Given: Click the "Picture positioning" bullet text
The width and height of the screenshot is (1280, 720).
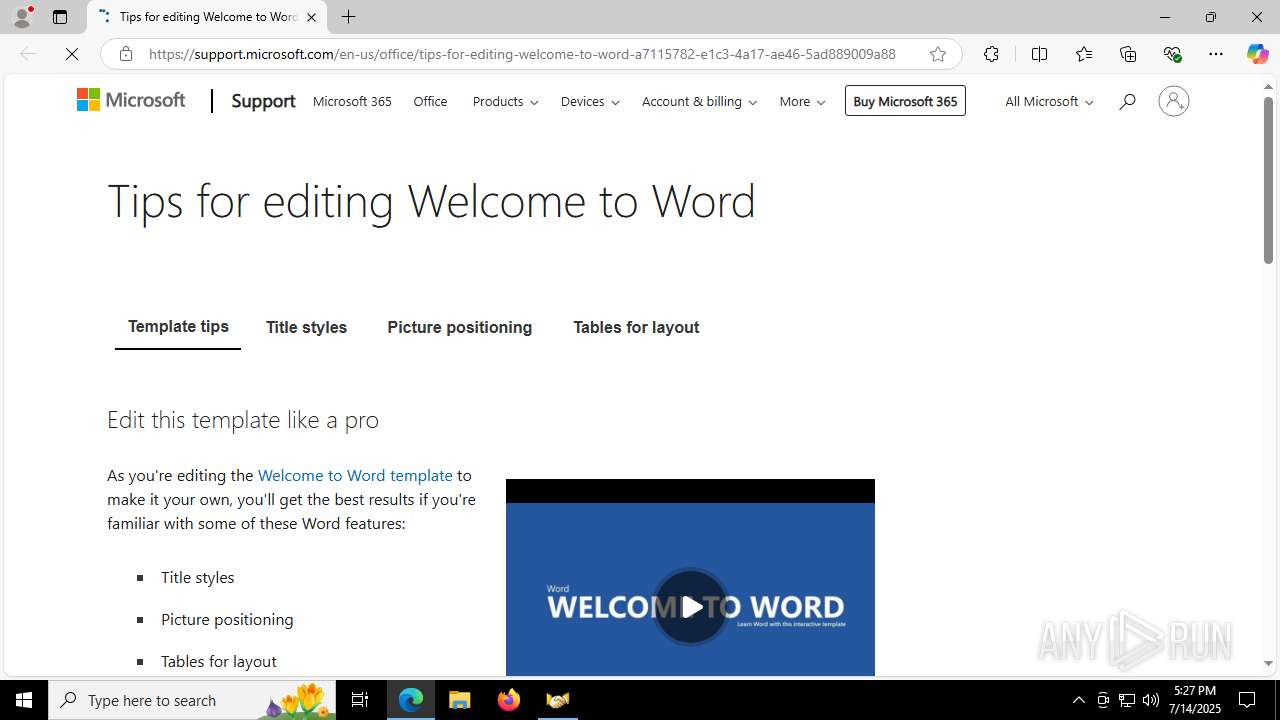Looking at the screenshot, I should pyautogui.click(x=227, y=619).
